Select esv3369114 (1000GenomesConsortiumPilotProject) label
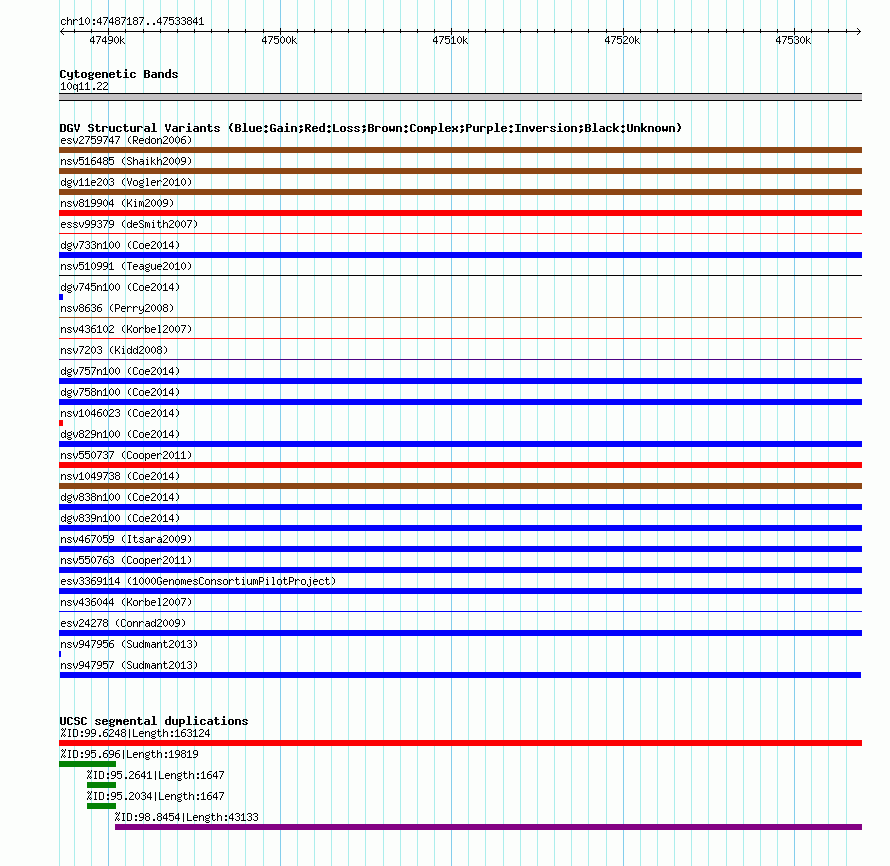The image size is (890, 866). point(198,581)
